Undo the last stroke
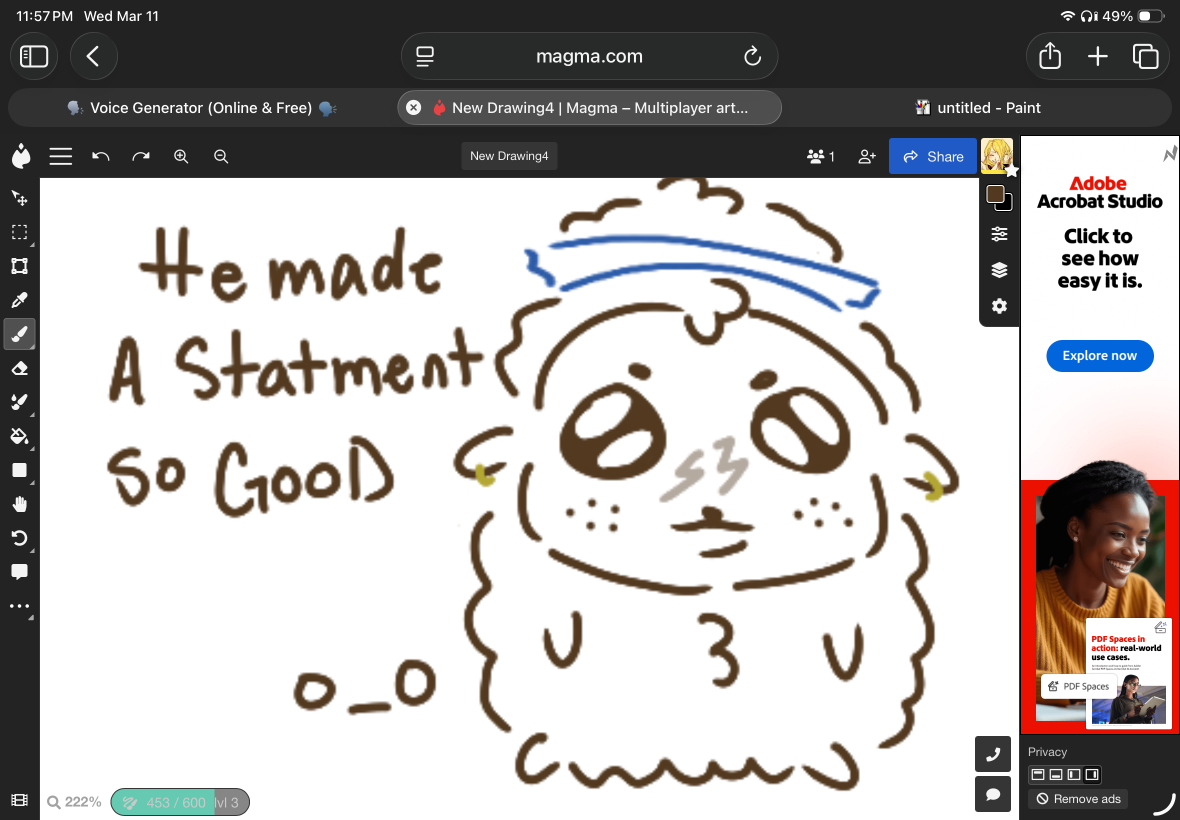 pos(100,156)
